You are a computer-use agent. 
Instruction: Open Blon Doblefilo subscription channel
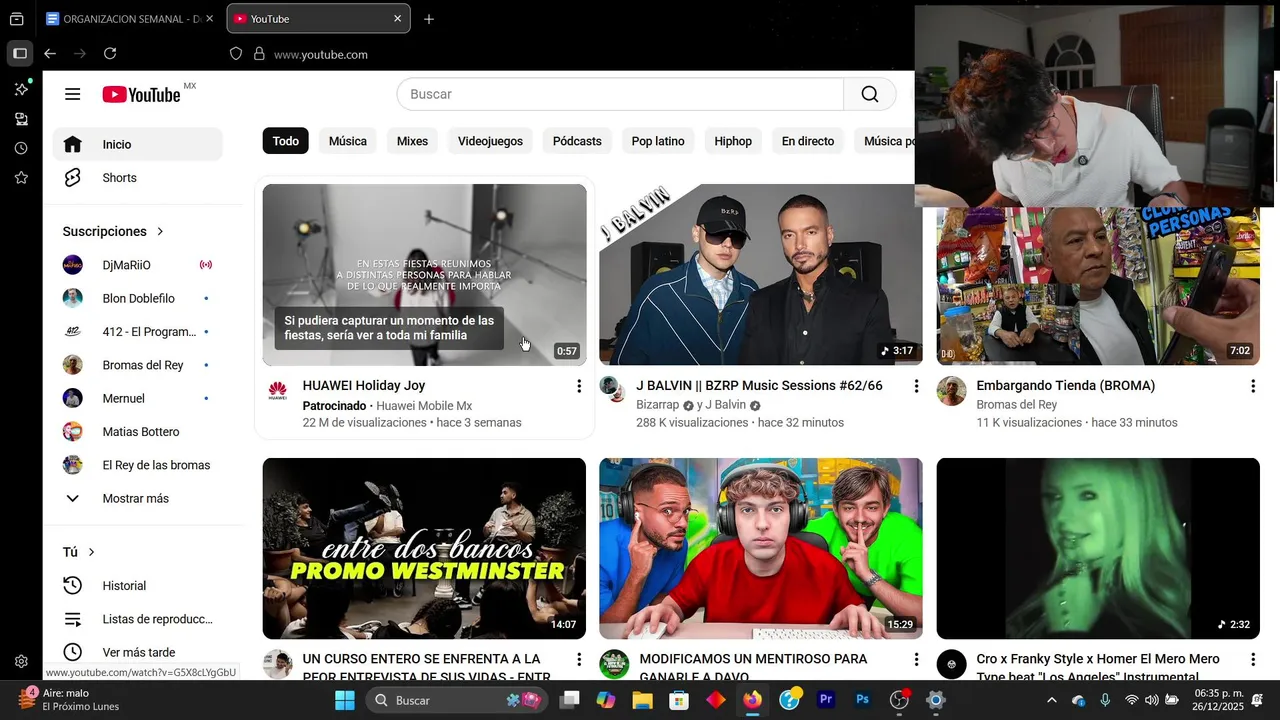(x=138, y=298)
